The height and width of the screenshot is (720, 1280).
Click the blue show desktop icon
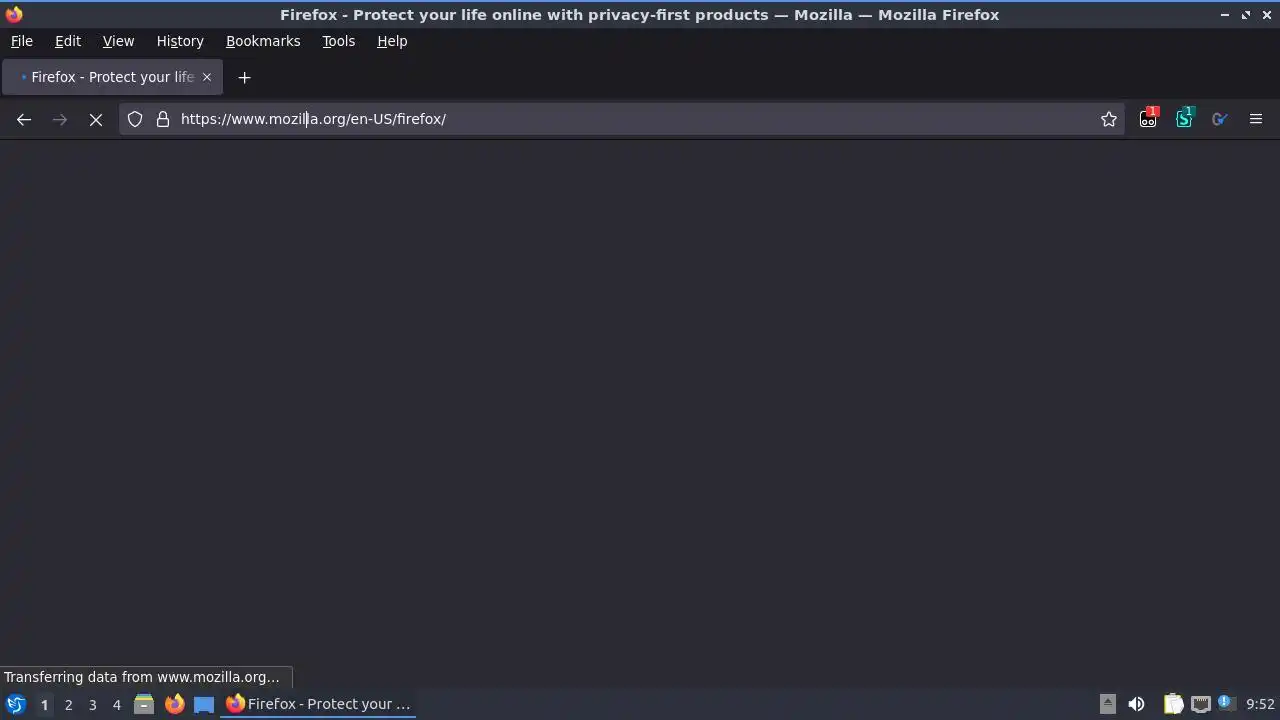point(204,704)
